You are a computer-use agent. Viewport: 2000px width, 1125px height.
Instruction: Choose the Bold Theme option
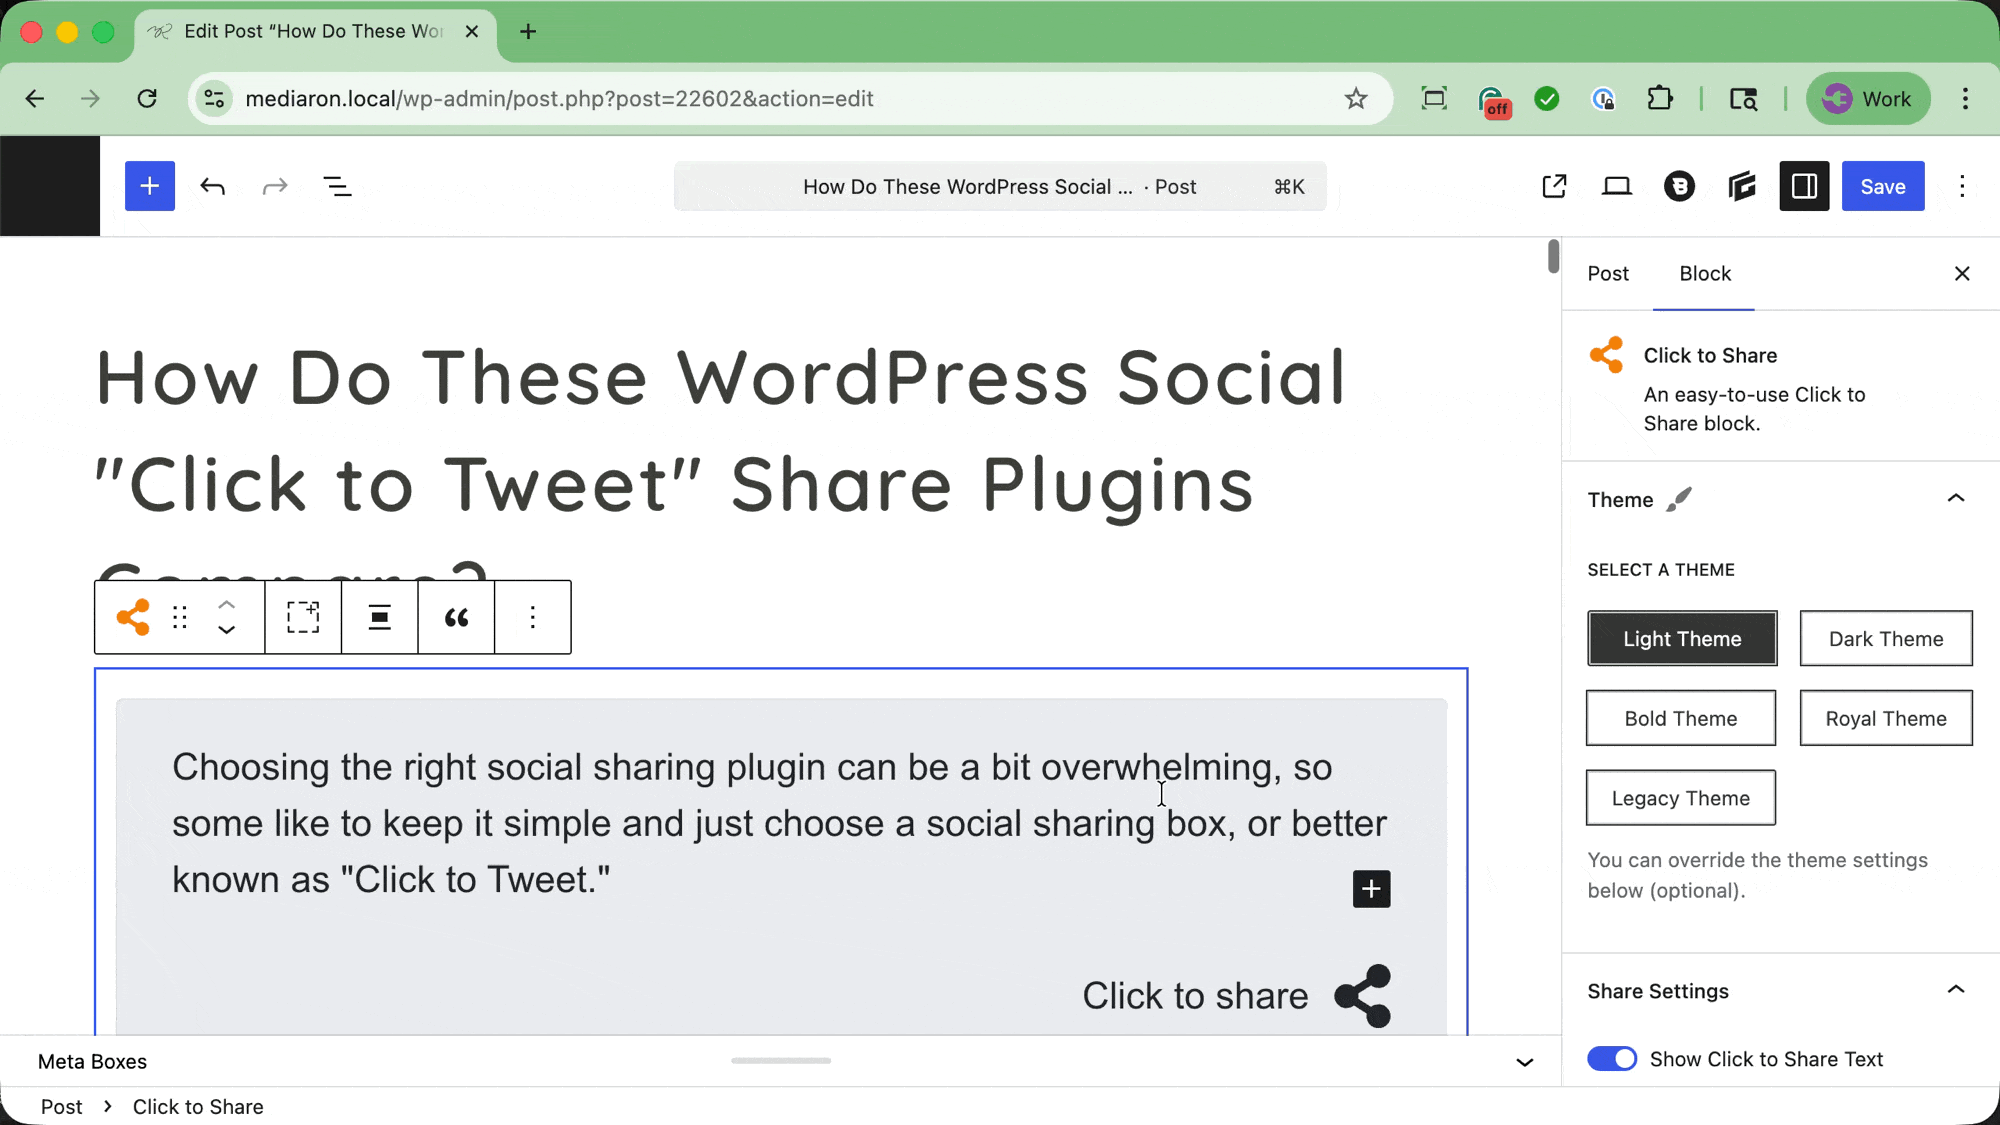(1681, 718)
